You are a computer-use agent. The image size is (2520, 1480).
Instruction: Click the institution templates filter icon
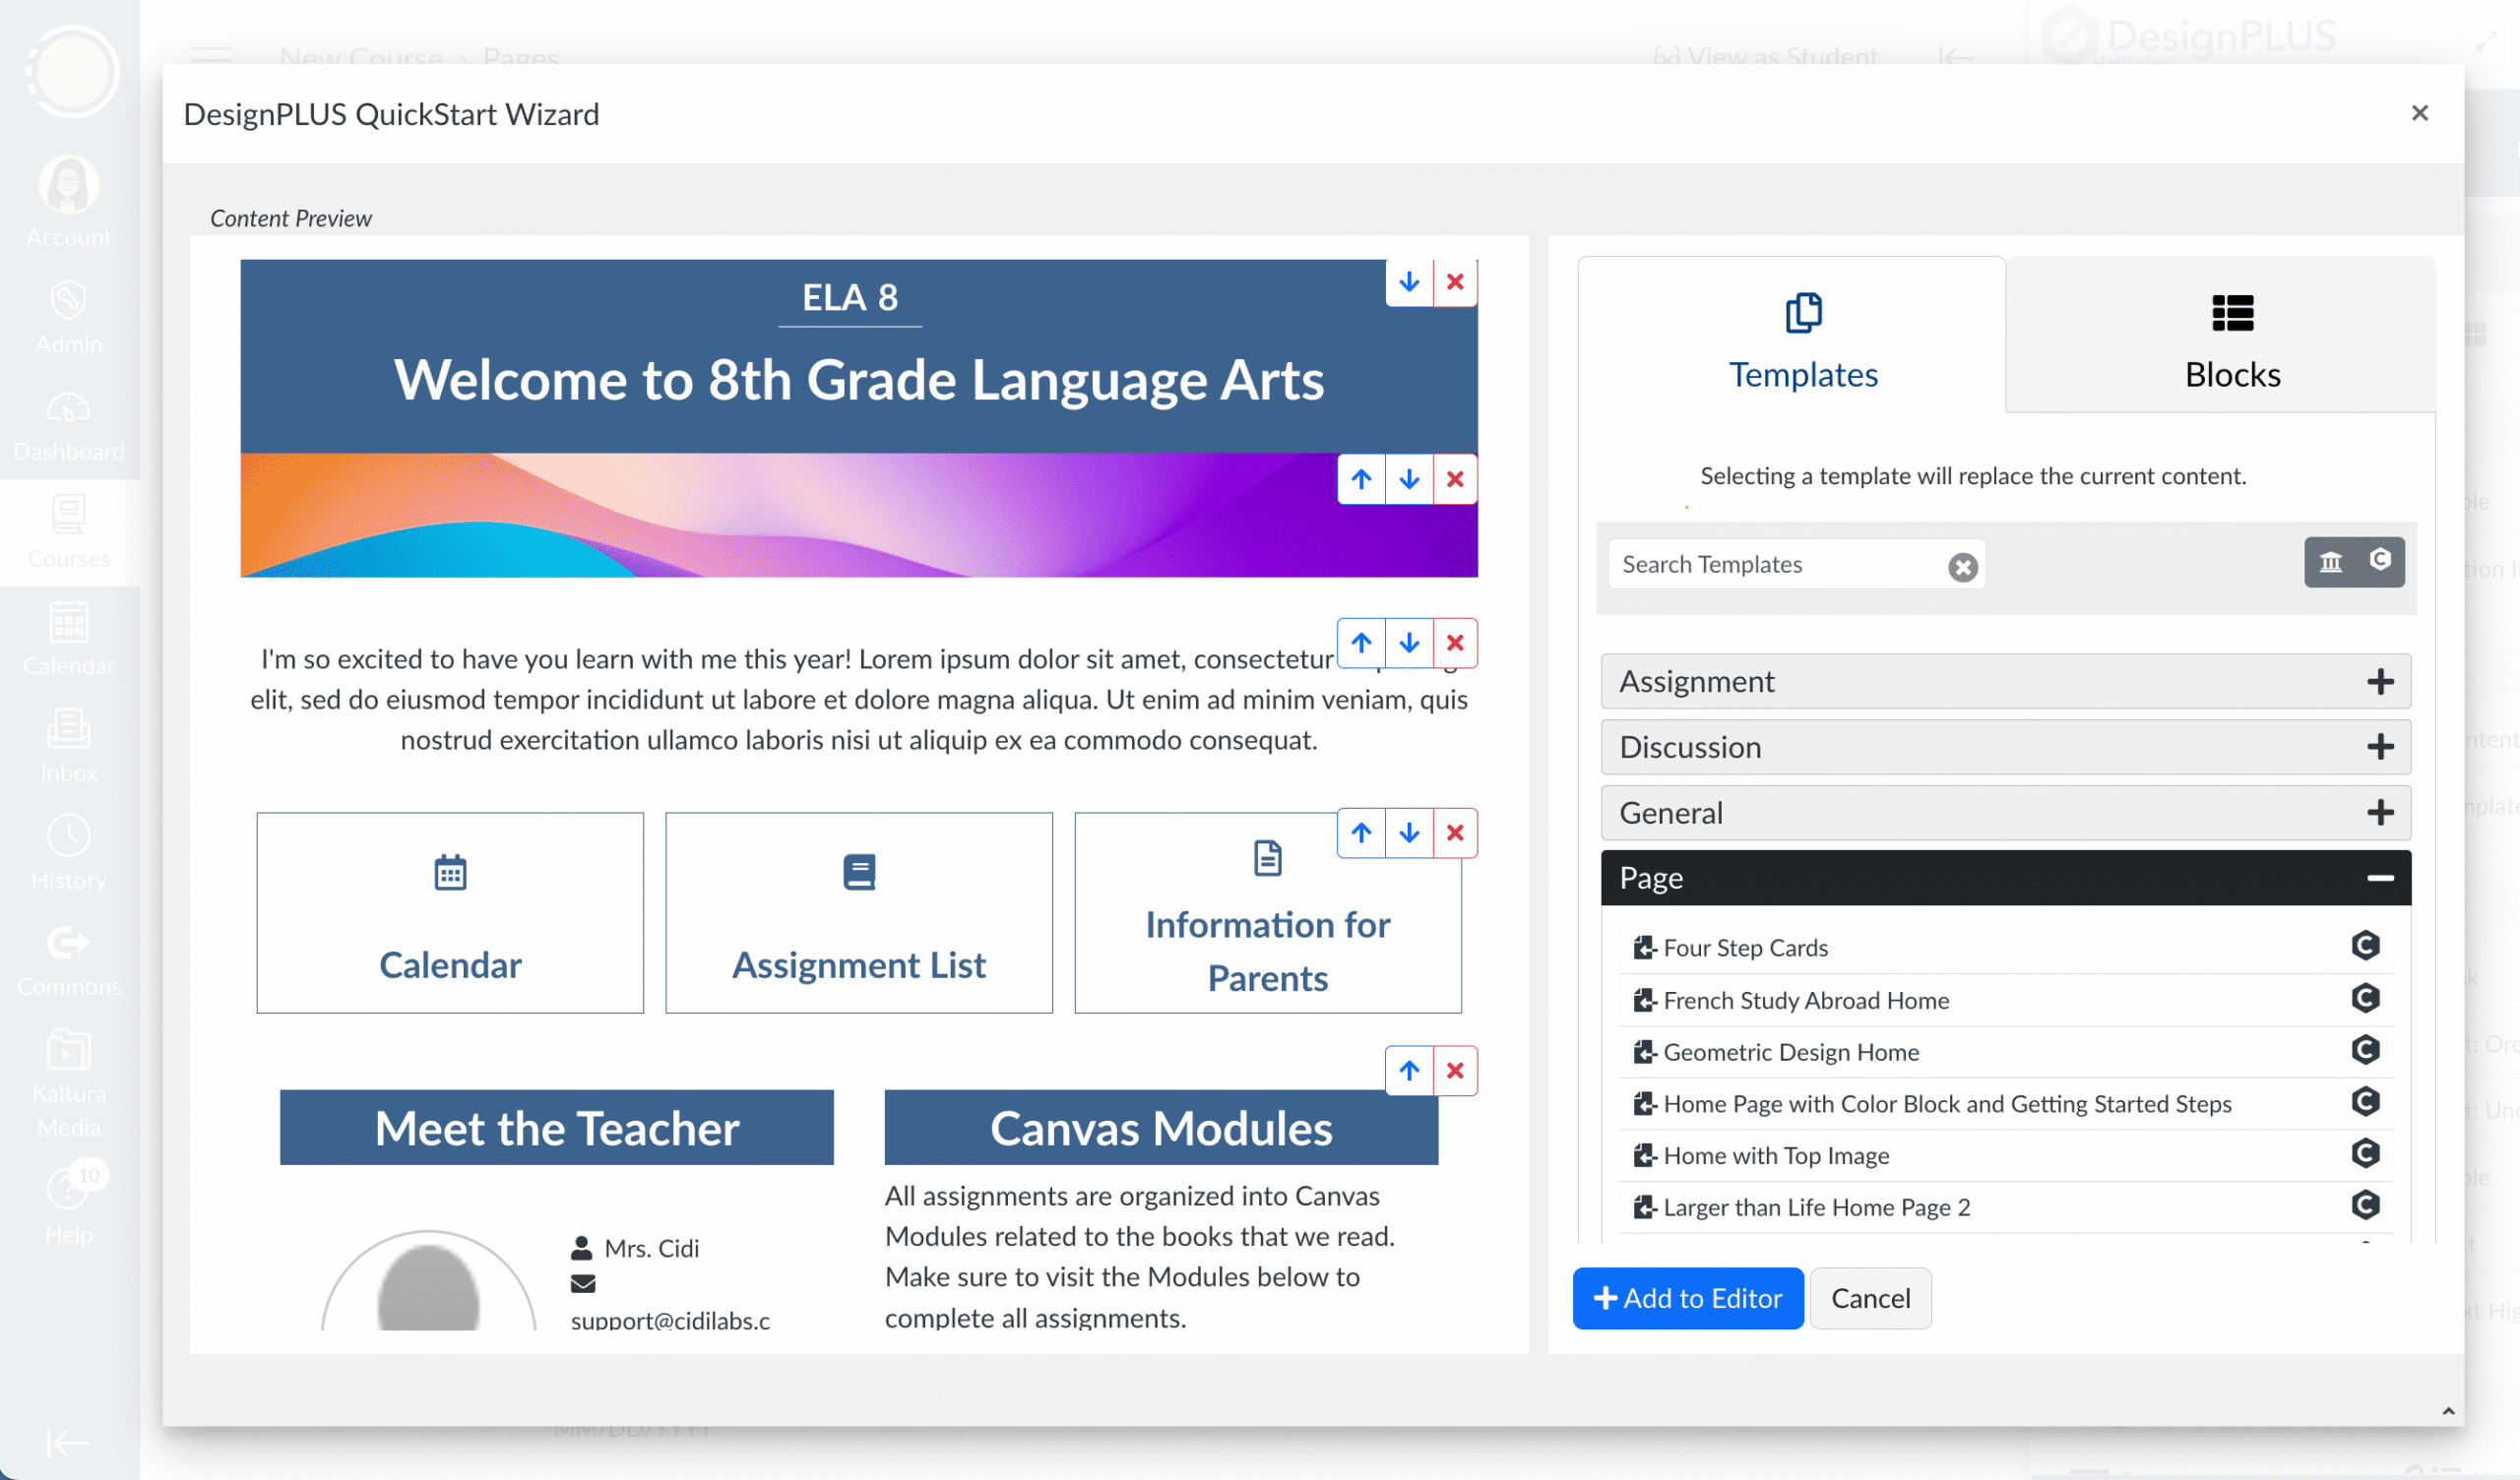tap(2330, 562)
